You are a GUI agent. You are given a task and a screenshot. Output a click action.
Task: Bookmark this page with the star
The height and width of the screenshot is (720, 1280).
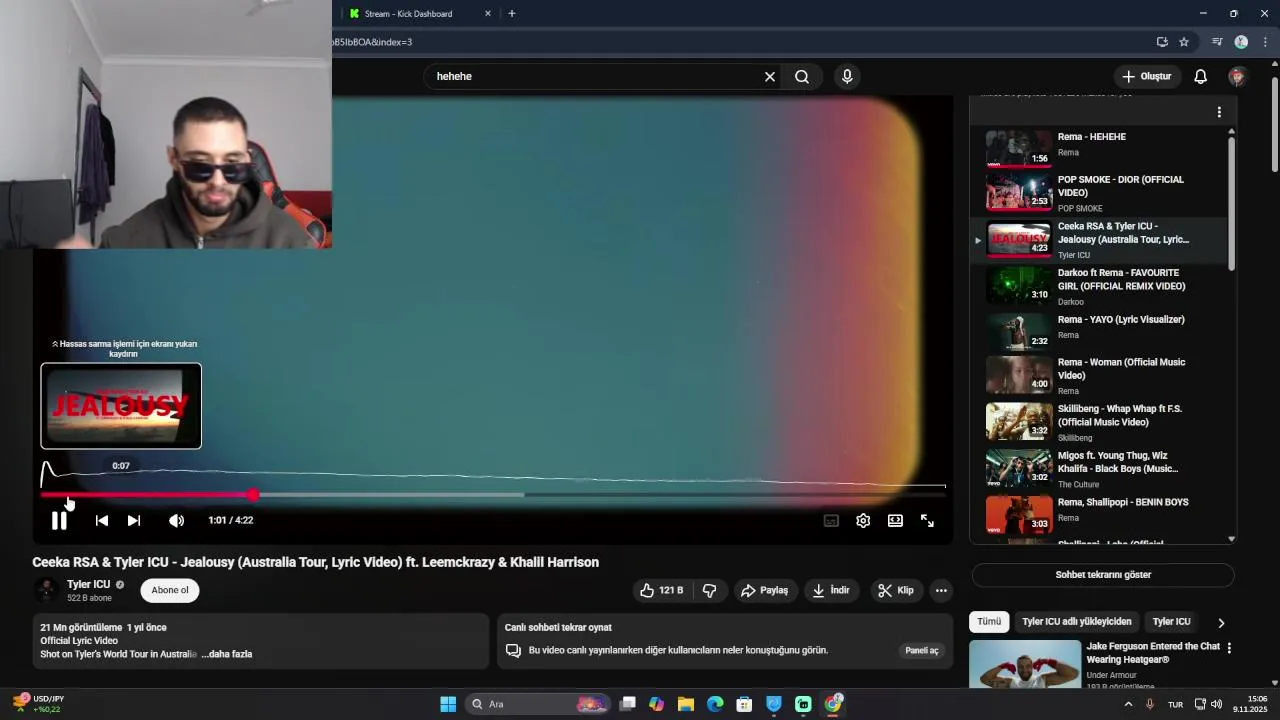tap(1184, 42)
